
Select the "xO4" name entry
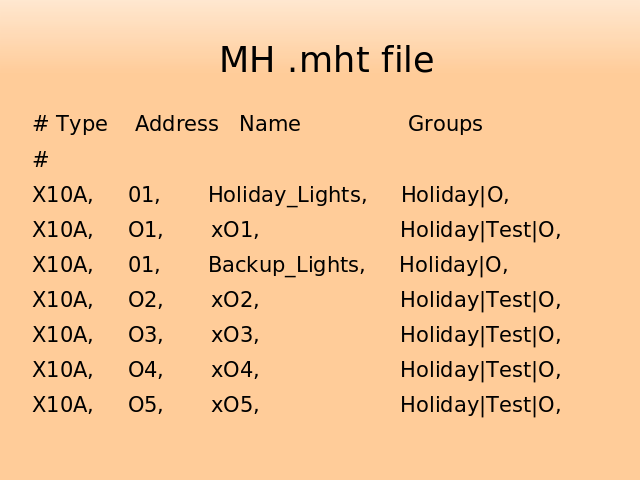[x=235, y=371]
